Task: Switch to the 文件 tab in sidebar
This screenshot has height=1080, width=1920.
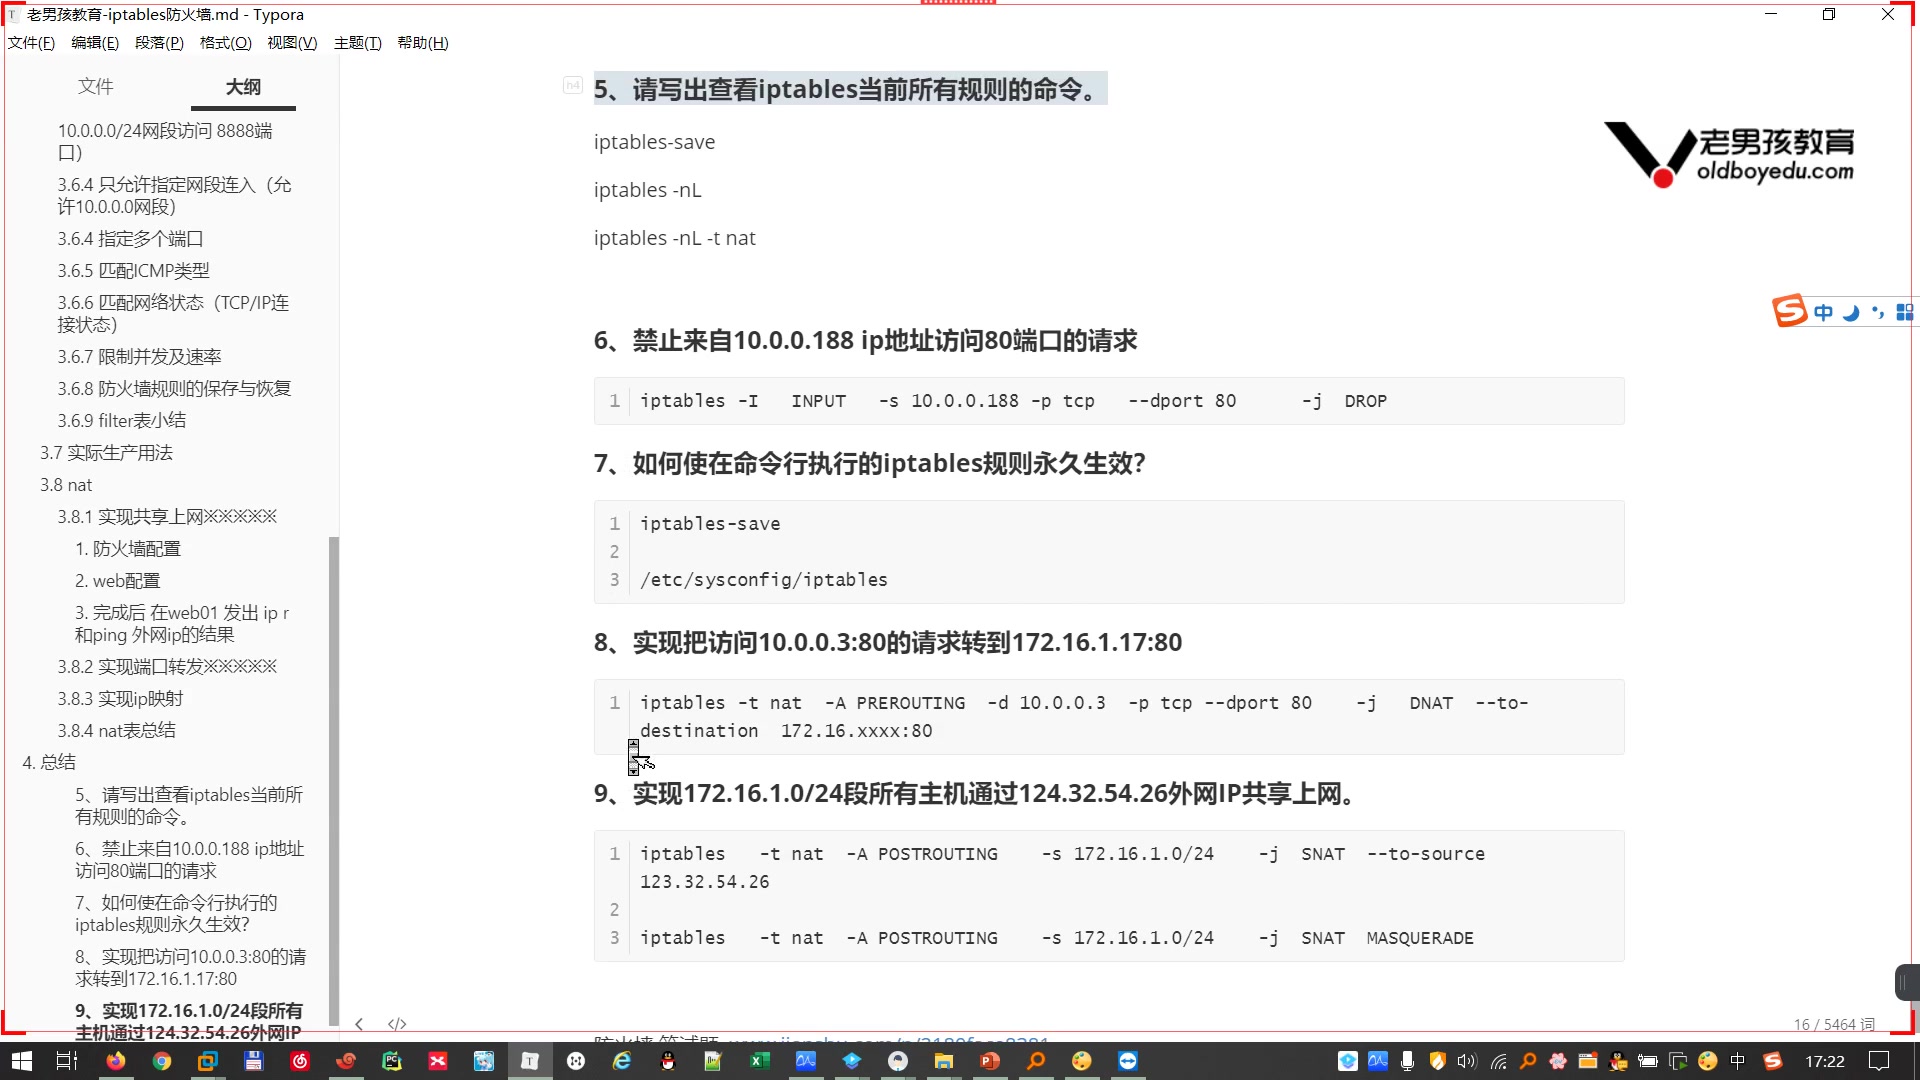Action: pyautogui.click(x=96, y=87)
